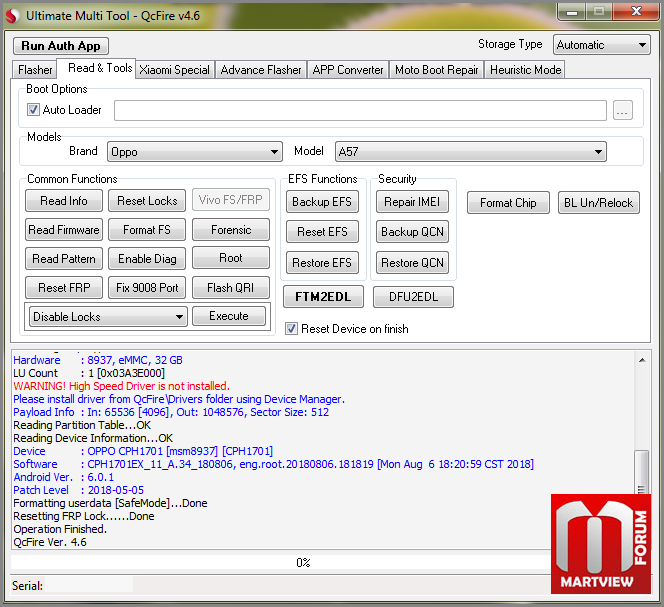Screen dimensions: 664x607
Task: Click the 'LU Count : 1 [0x03A3E000]' line
Action: [89, 373]
